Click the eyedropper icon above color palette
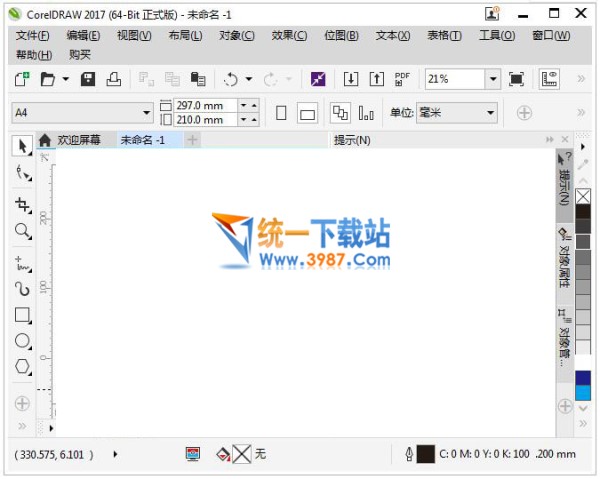 pyautogui.click(x=583, y=165)
